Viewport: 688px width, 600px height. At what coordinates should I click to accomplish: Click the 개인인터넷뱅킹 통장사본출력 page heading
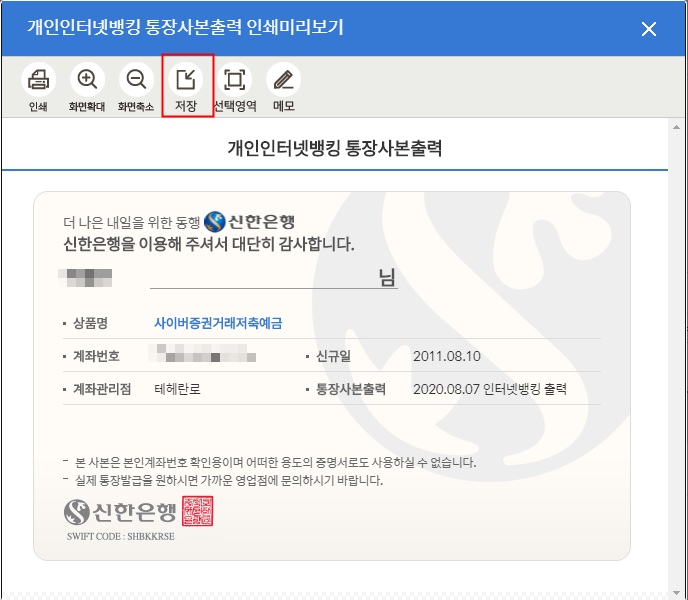334,148
